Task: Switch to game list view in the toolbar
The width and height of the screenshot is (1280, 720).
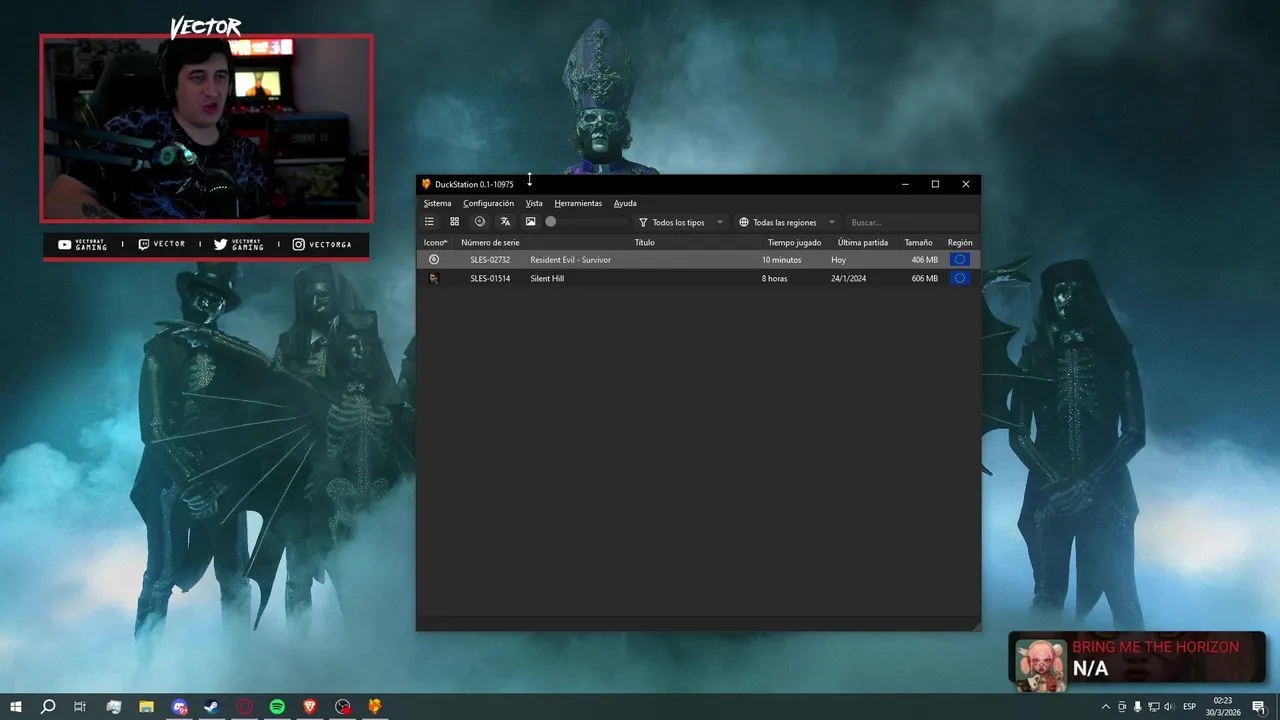Action: 429,222
